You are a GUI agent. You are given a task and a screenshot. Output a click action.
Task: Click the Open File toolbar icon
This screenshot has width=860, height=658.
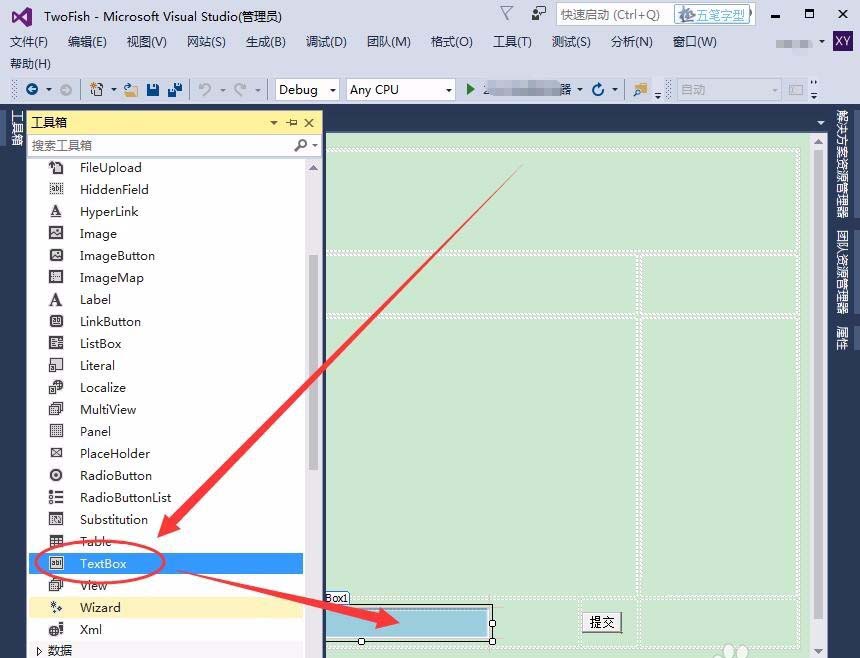tap(128, 91)
